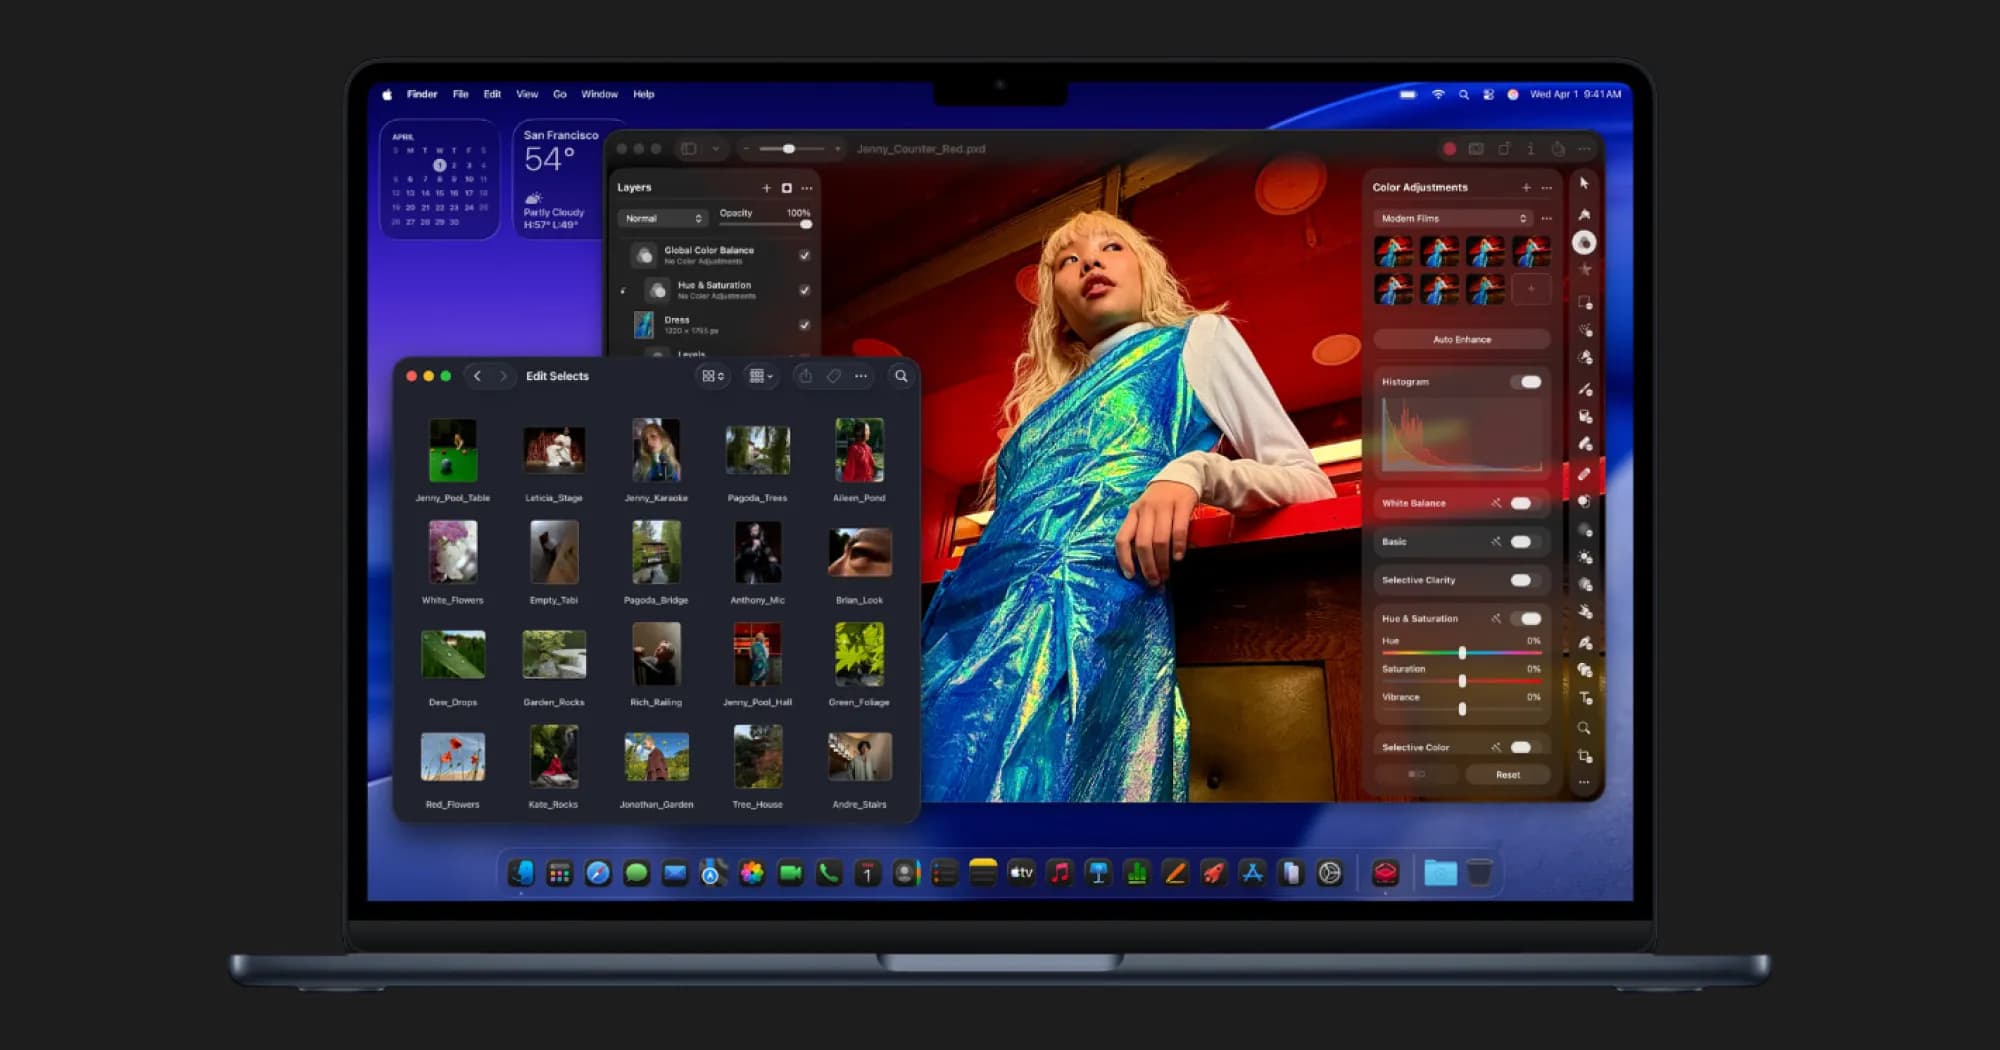
Task: Add an adjustment with plus in Color Adjustments
Action: pyautogui.click(x=1526, y=188)
